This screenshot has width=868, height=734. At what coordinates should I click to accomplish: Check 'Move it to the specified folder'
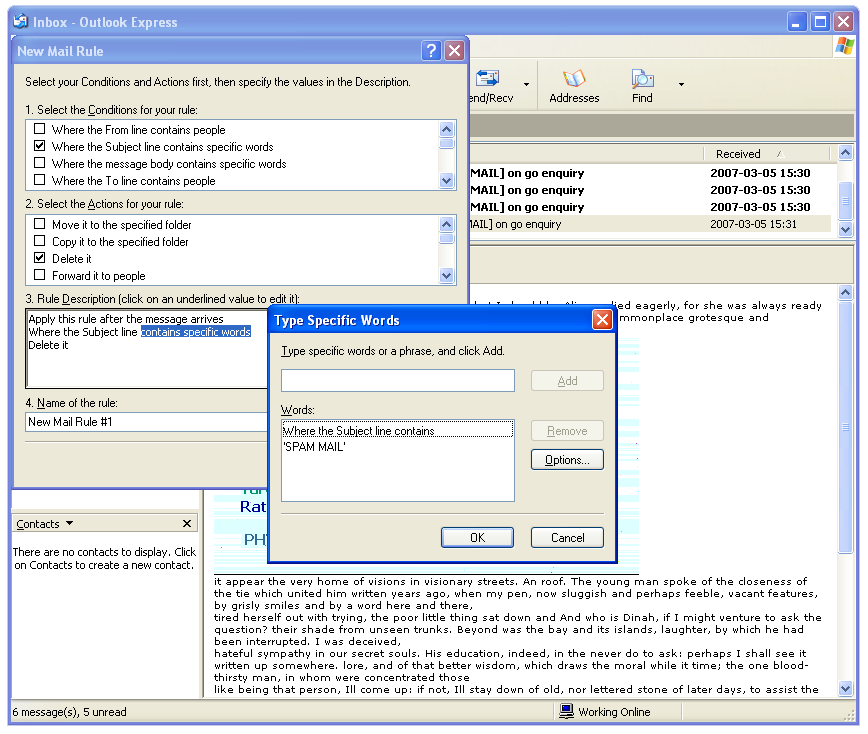point(39,224)
